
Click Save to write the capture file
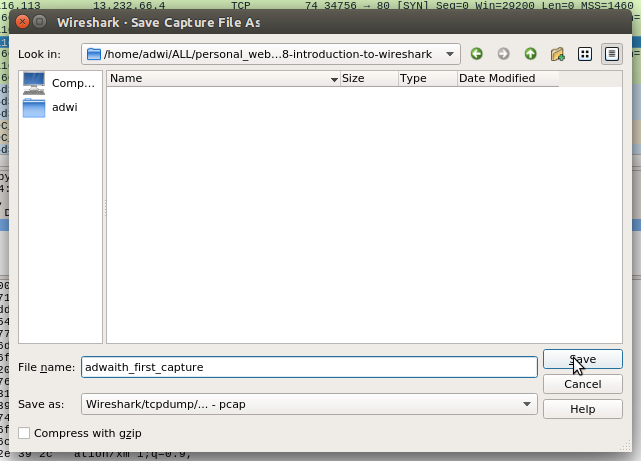pyautogui.click(x=583, y=359)
